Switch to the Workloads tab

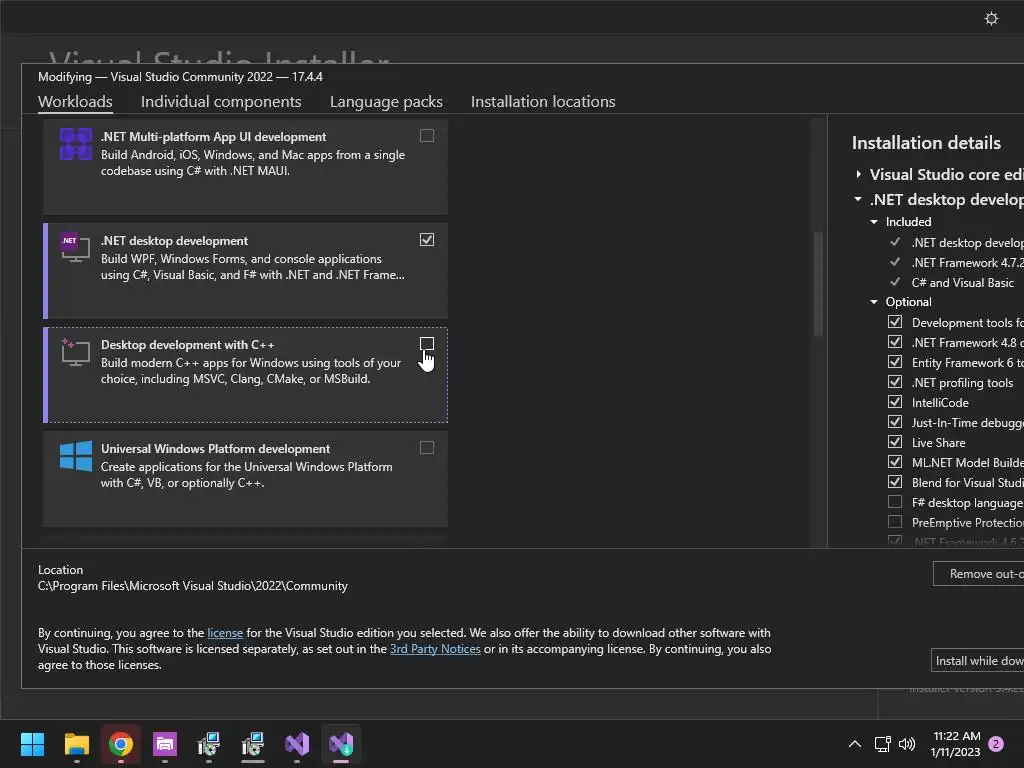[75, 102]
